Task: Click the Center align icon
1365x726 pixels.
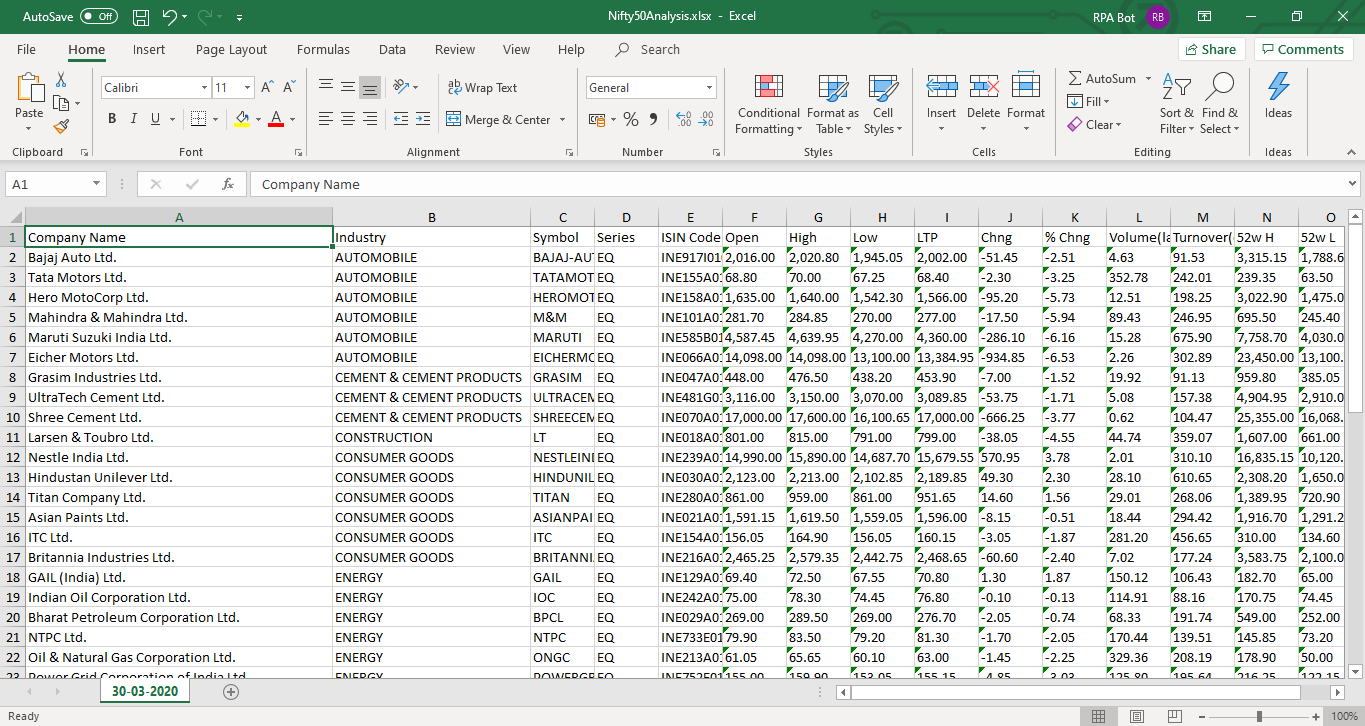Action: pos(347,119)
